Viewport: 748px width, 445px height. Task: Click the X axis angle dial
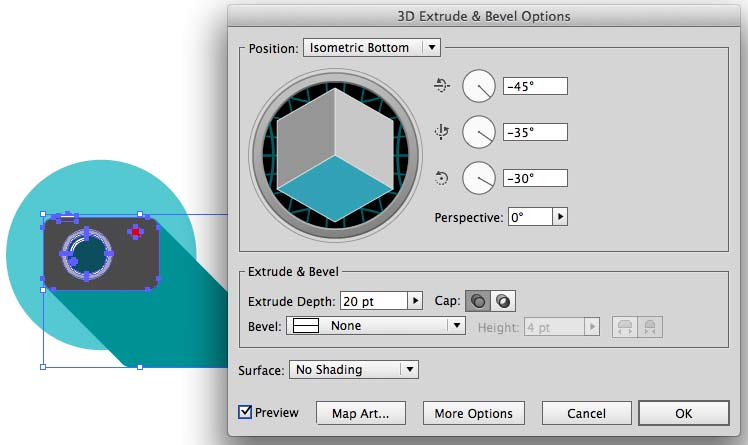coord(479,86)
